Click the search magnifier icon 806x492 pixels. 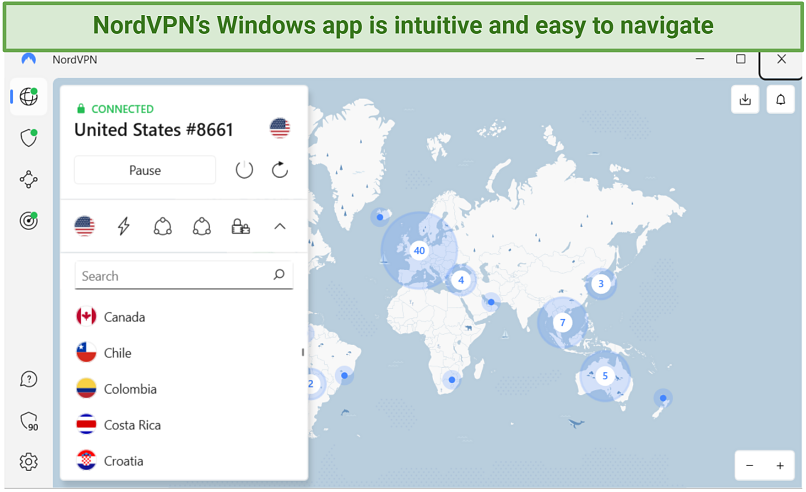click(279, 275)
